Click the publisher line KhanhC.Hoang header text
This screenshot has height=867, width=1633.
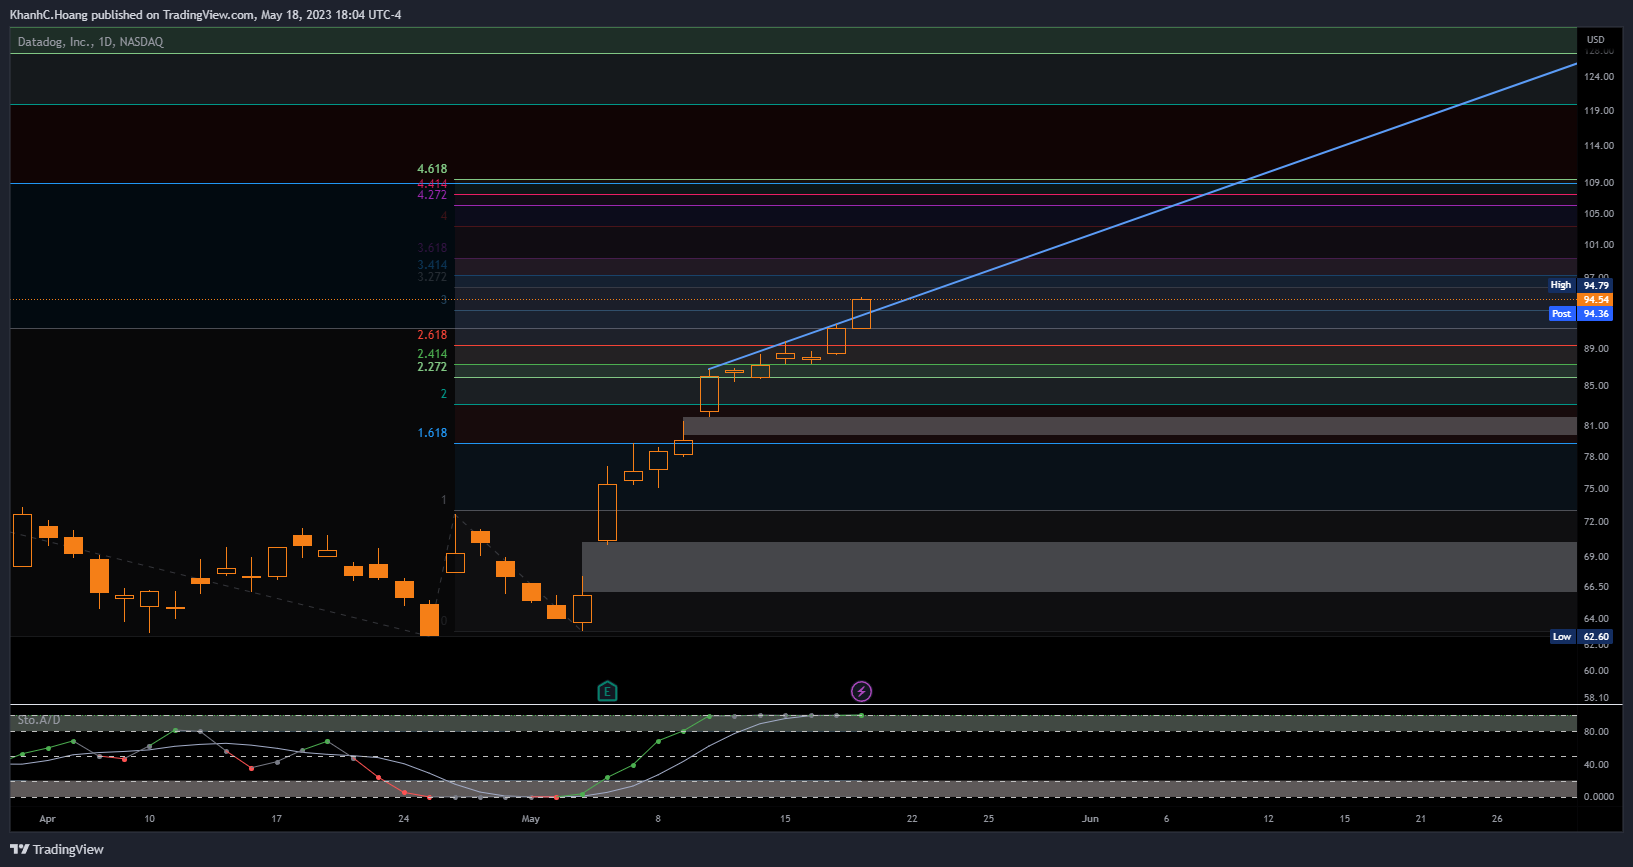click(205, 14)
